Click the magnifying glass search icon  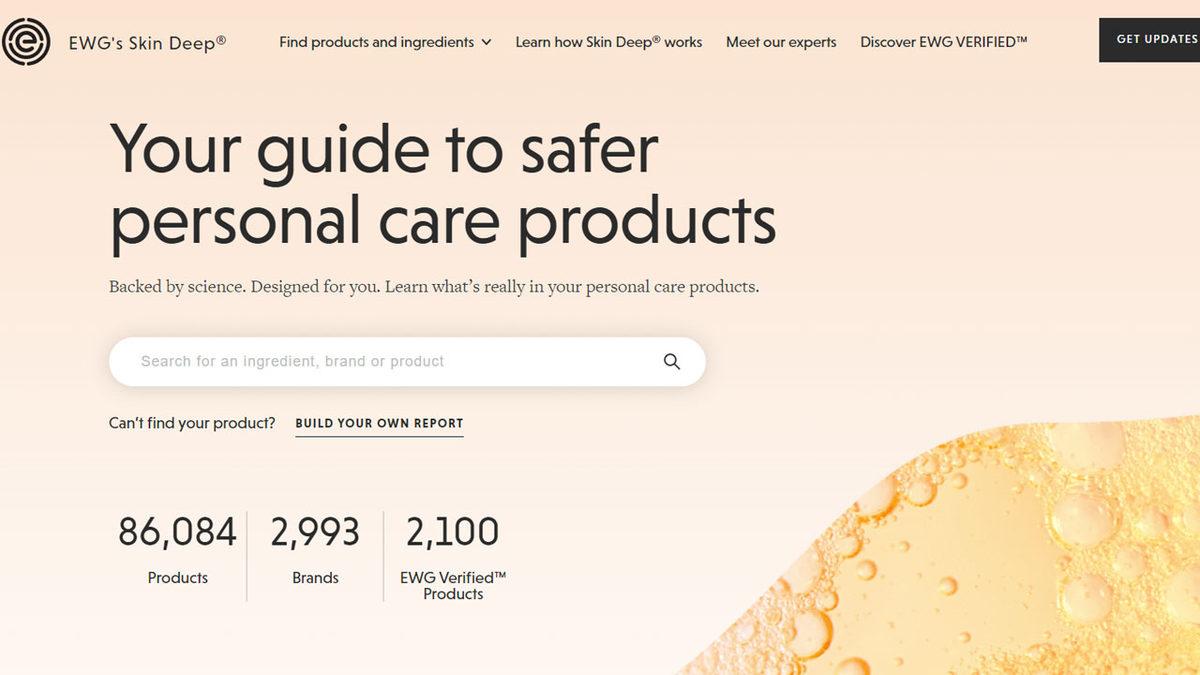pos(672,362)
